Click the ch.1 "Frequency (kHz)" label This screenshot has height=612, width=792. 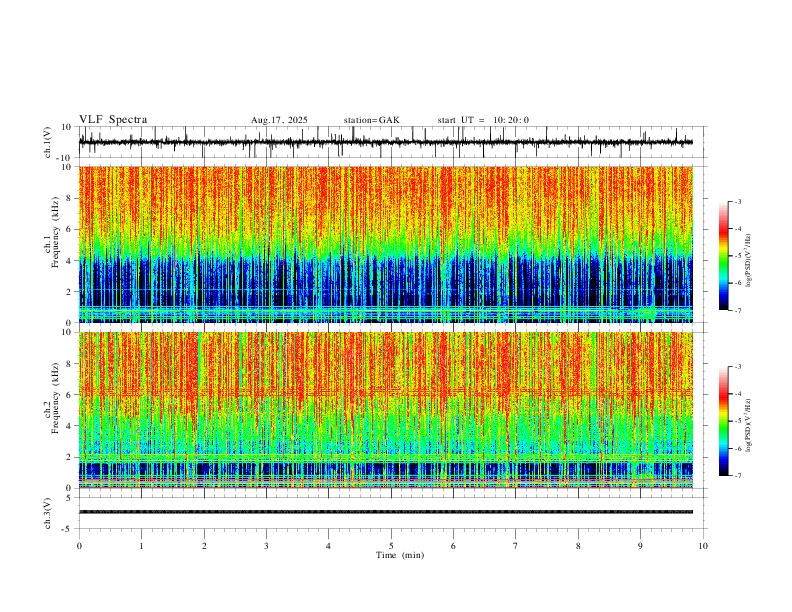[x=56, y=232]
